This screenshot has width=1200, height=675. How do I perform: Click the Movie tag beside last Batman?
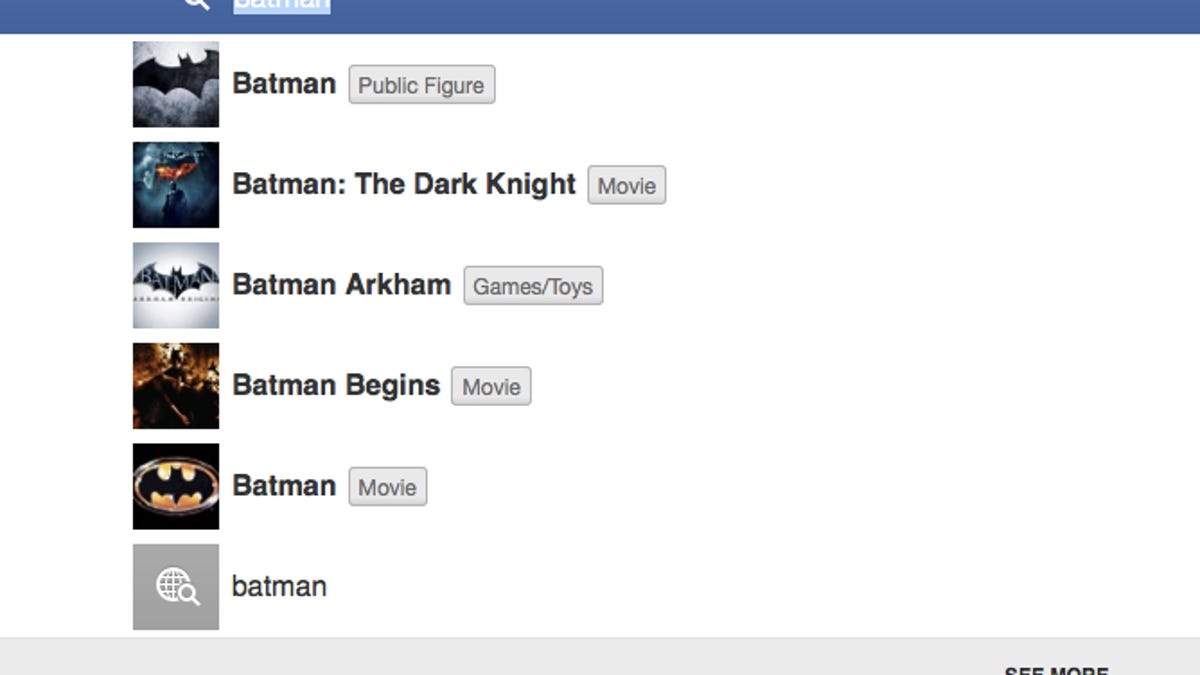tap(387, 487)
